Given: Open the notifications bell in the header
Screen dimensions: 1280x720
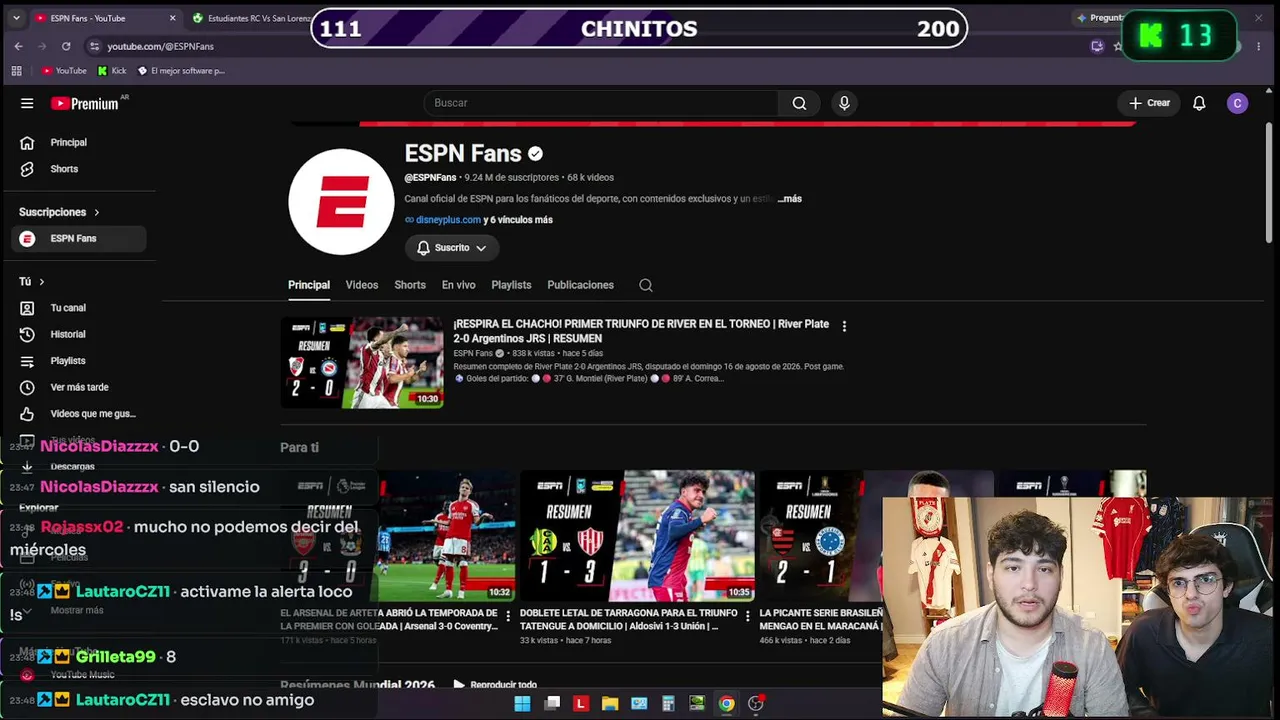Looking at the screenshot, I should pos(1199,103).
